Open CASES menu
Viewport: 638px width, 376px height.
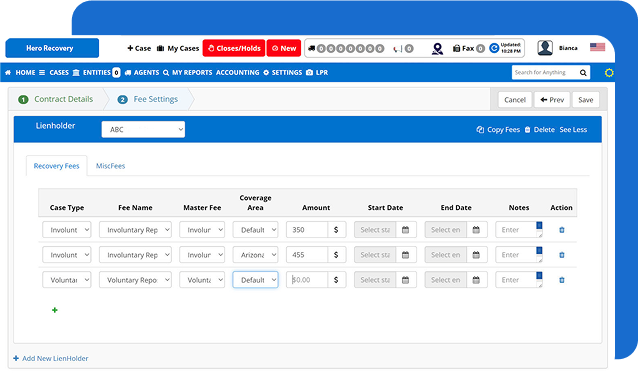click(54, 72)
